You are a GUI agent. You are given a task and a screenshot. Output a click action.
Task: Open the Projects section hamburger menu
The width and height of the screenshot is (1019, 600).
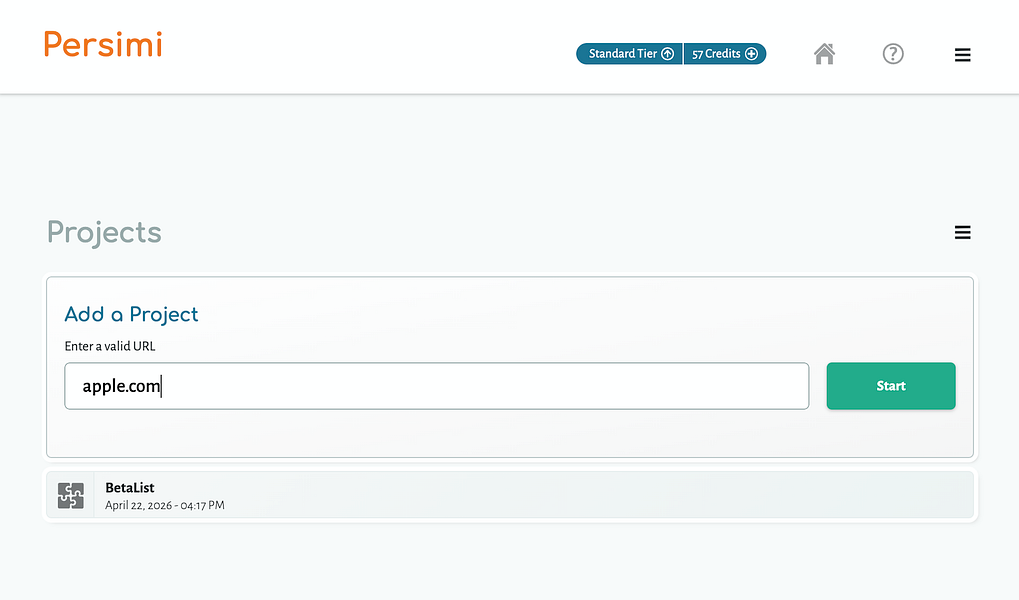[x=962, y=232]
